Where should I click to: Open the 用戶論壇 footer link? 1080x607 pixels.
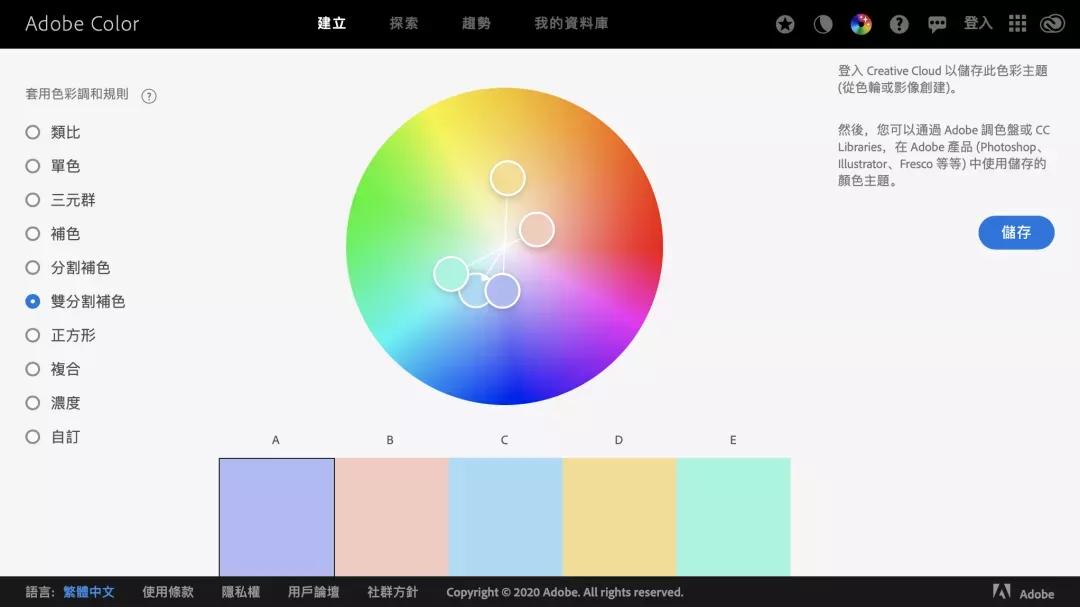click(313, 592)
